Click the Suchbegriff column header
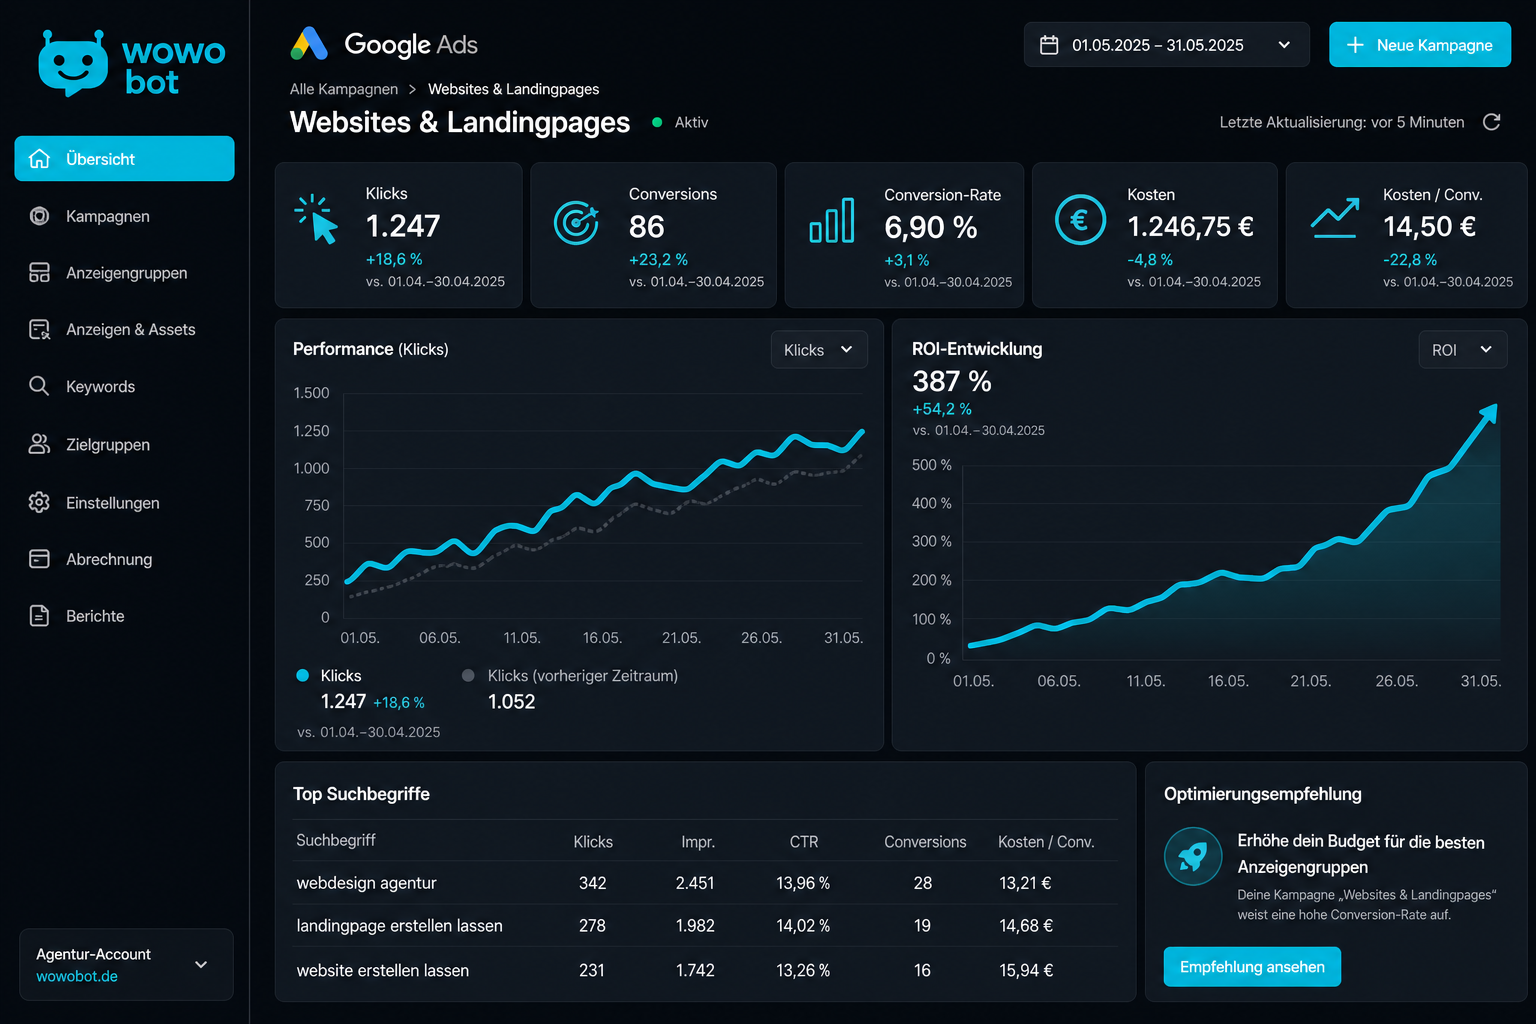 pos(336,840)
